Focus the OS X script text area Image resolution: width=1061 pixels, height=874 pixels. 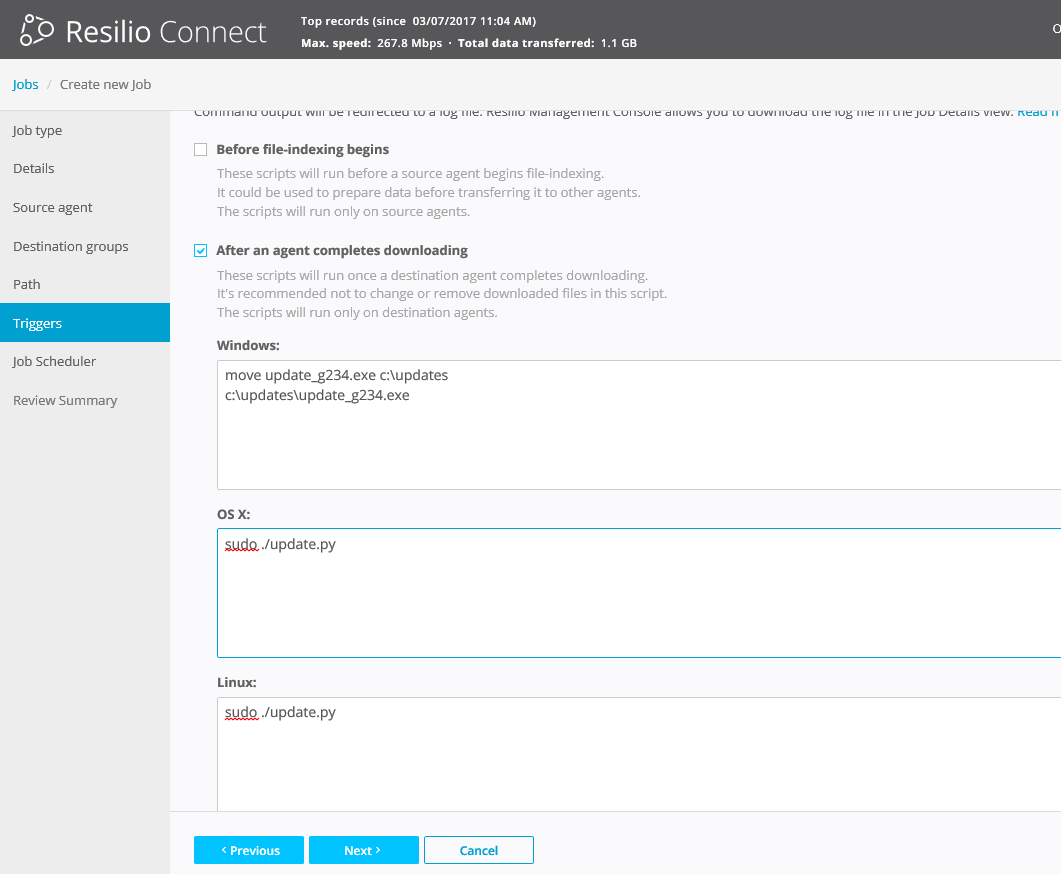coord(638,600)
